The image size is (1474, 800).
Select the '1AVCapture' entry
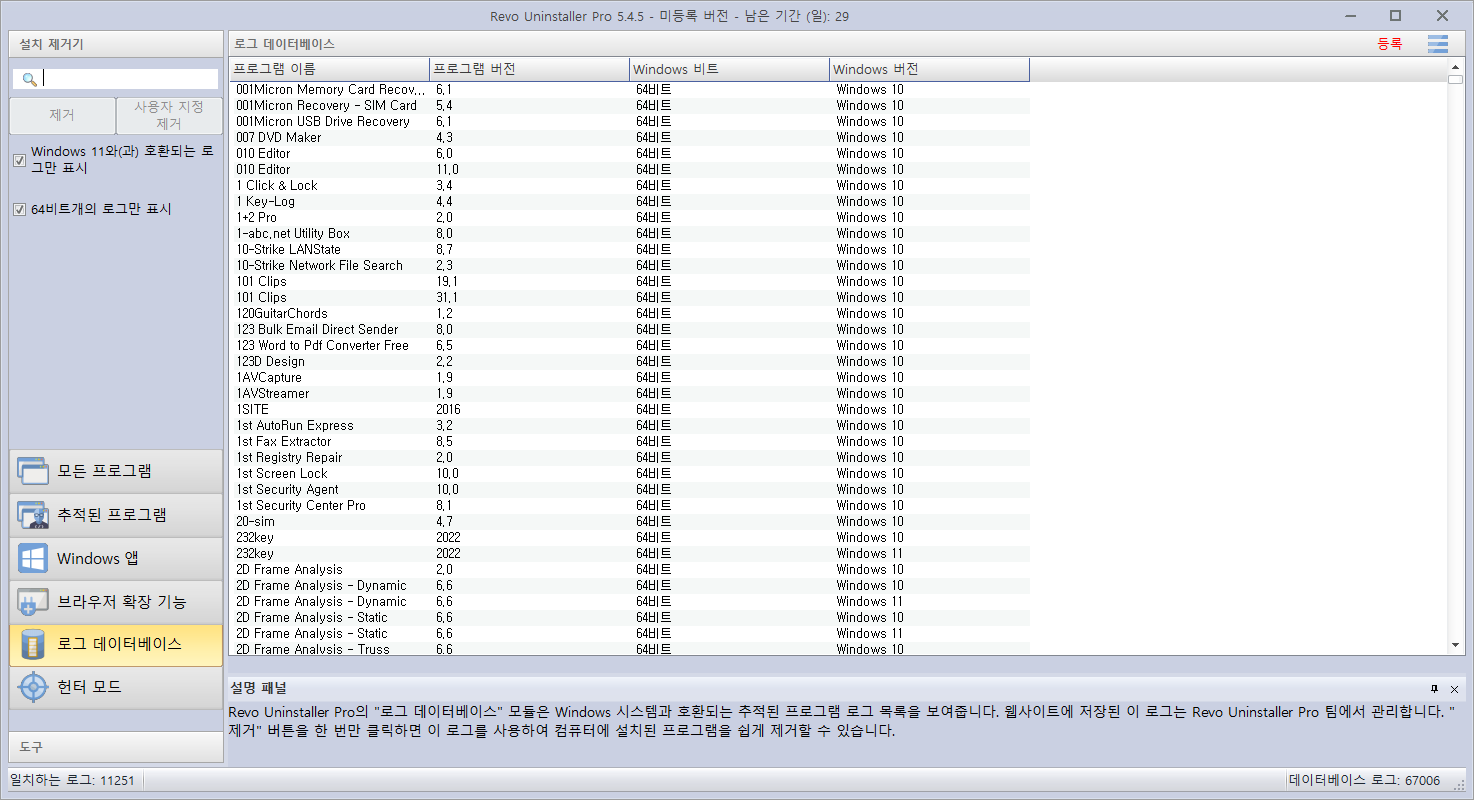[x=629, y=378]
